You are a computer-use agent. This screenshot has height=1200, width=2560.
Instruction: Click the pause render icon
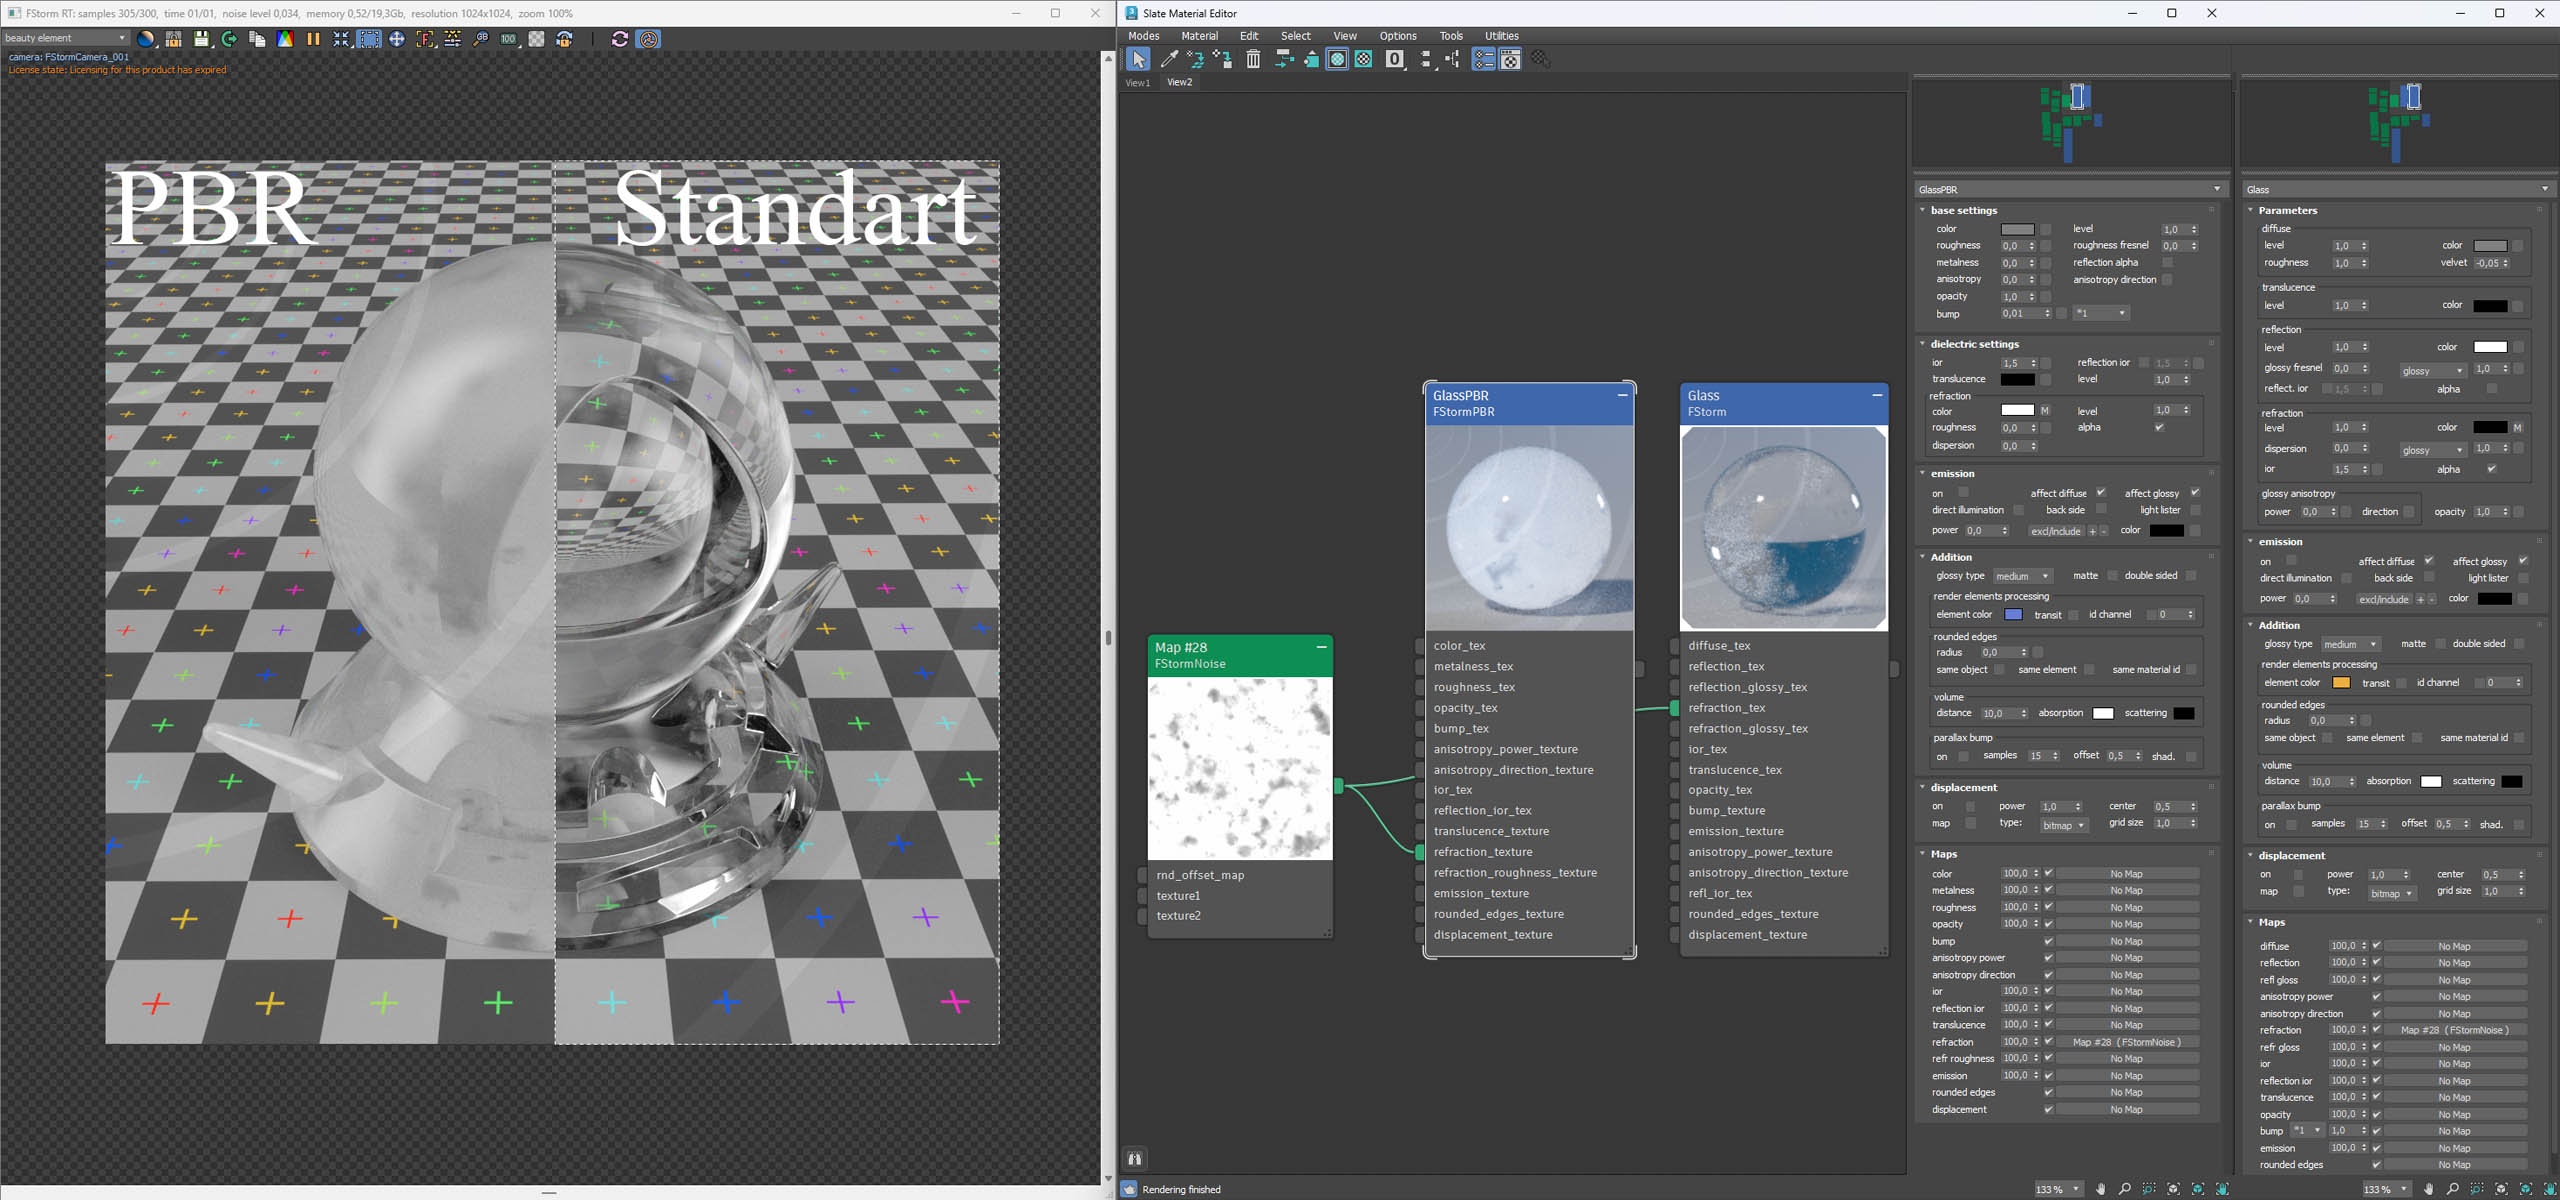313,39
